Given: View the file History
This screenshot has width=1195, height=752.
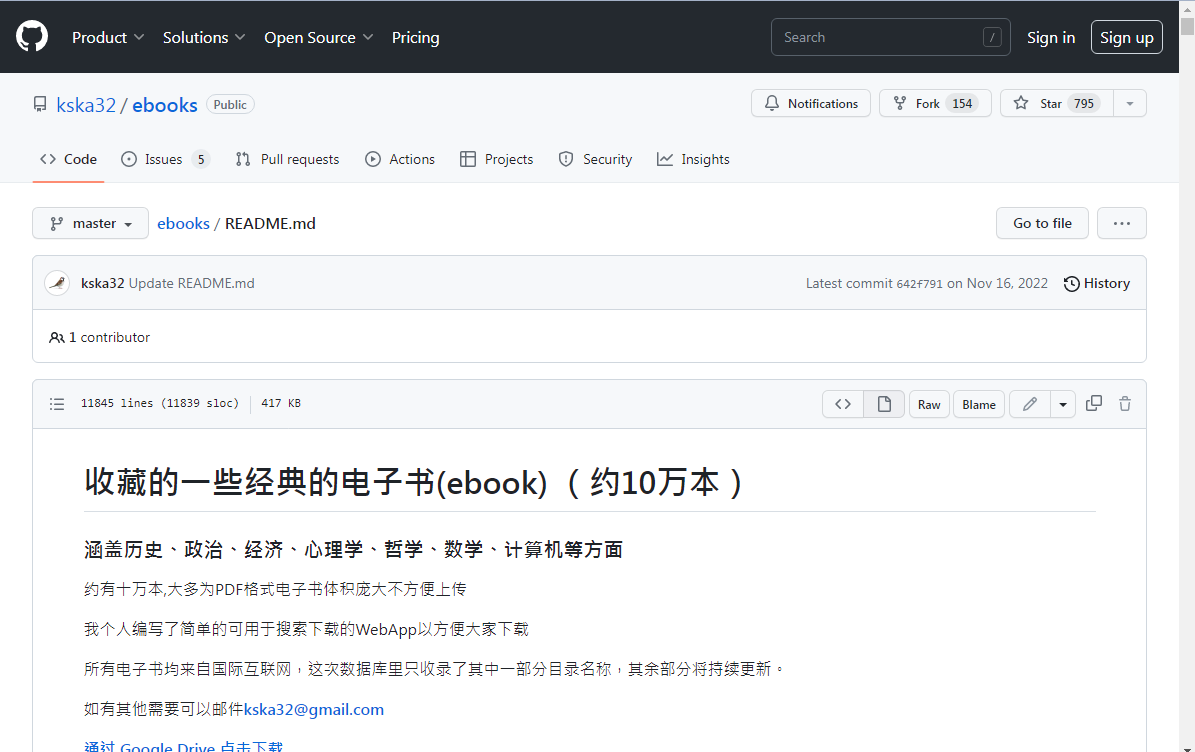Looking at the screenshot, I should pyautogui.click(x=1097, y=283).
